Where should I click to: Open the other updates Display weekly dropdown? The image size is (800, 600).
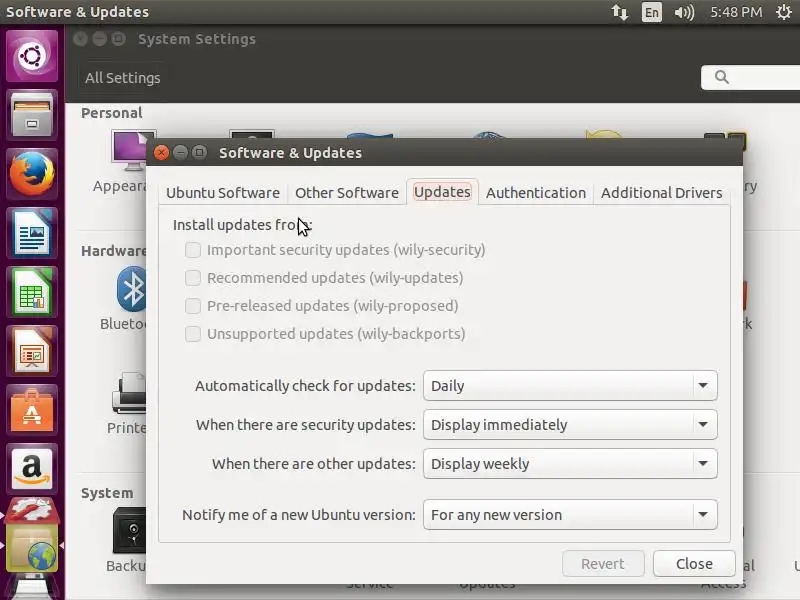coord(570,464)
